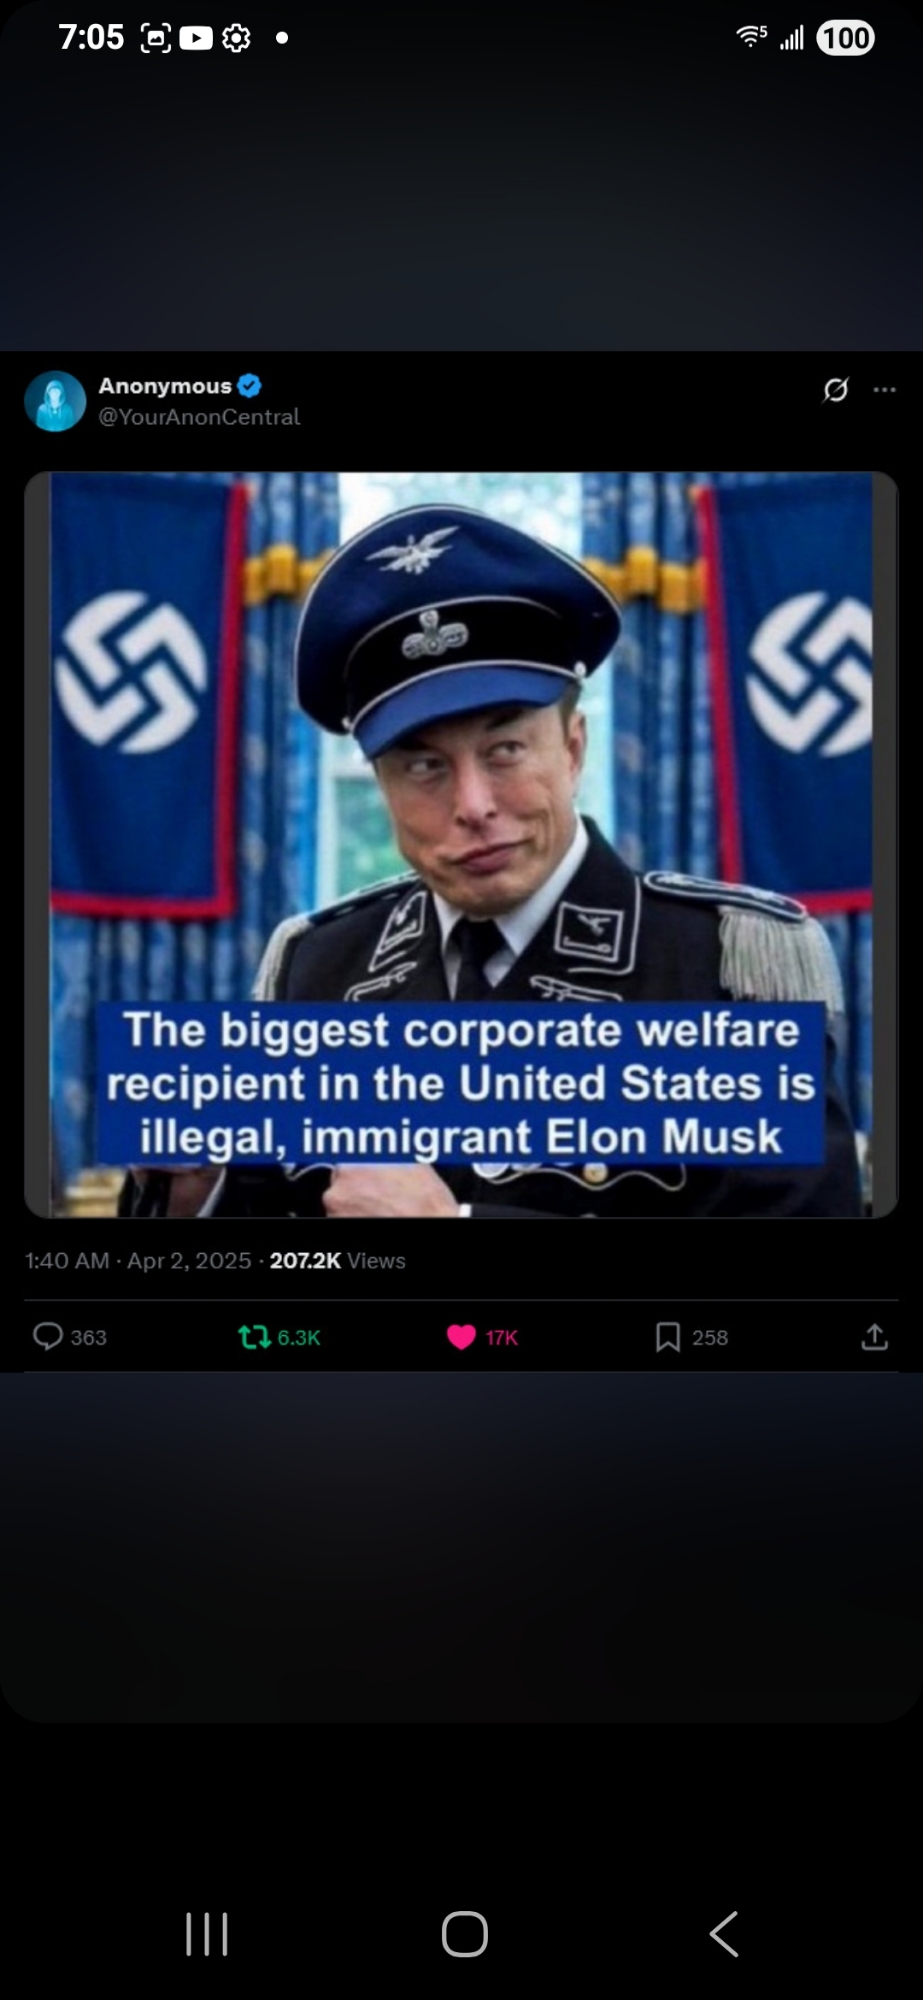
Task: Open the recent apps navigation button
Action: [207, 1933]
